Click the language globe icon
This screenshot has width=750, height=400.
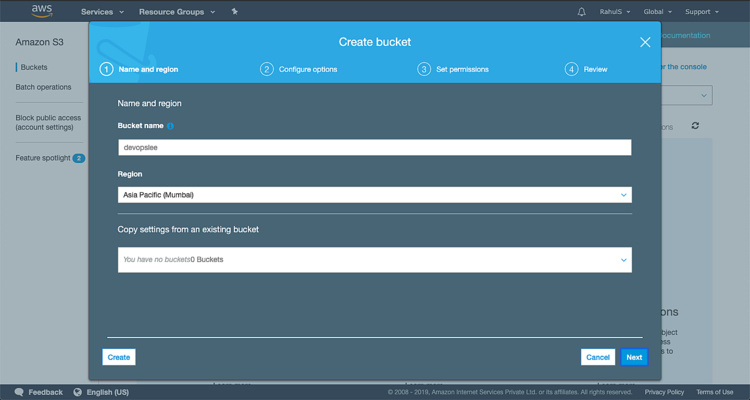pyautogui.click(x=77, y=392)
